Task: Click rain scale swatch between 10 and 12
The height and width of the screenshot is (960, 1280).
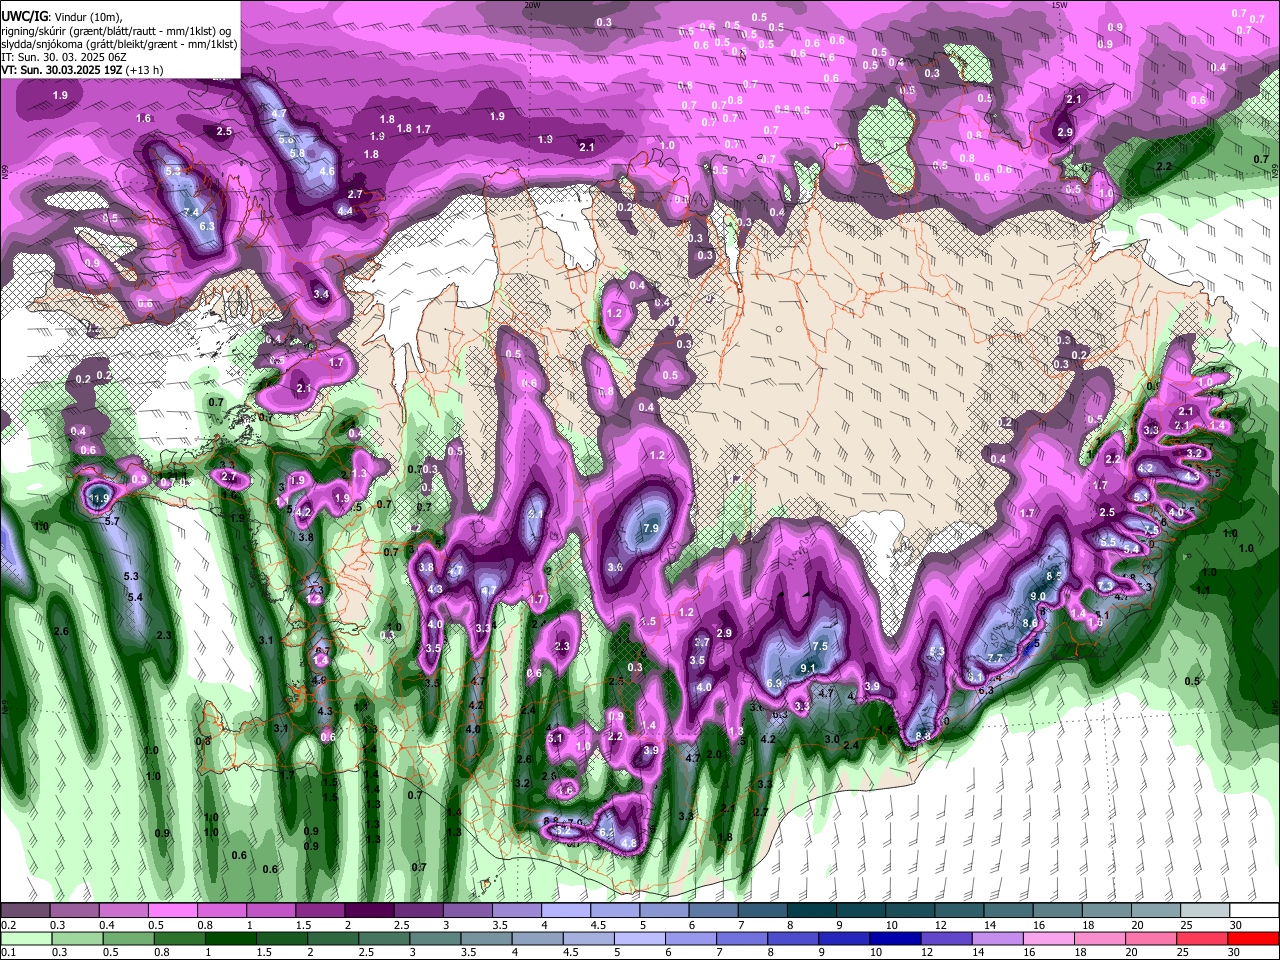Action: pos(896,938)
